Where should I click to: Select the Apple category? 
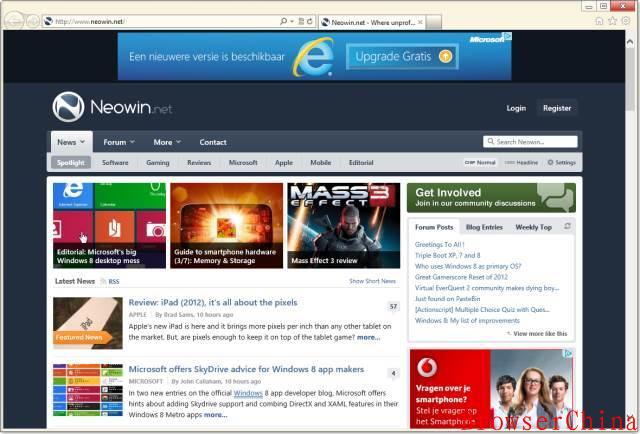tap(284, 162)
